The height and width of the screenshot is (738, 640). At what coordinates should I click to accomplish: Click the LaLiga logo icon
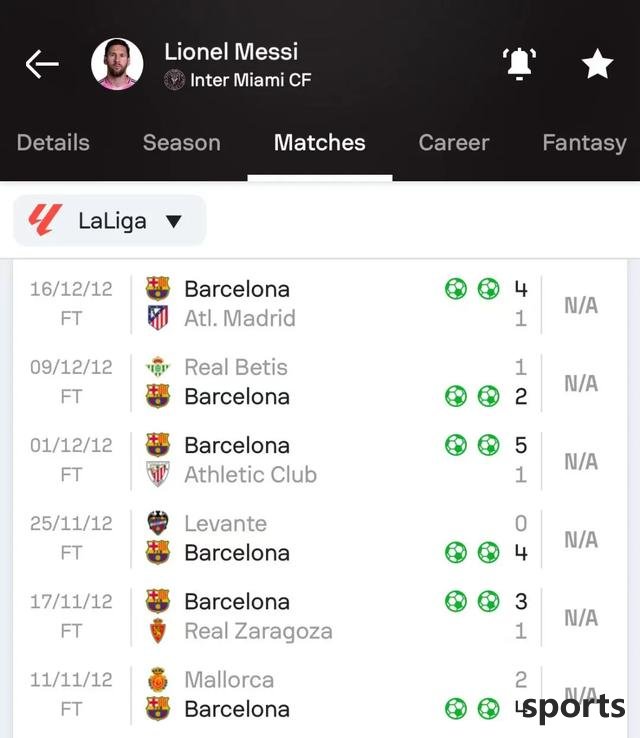click(45, 220)
